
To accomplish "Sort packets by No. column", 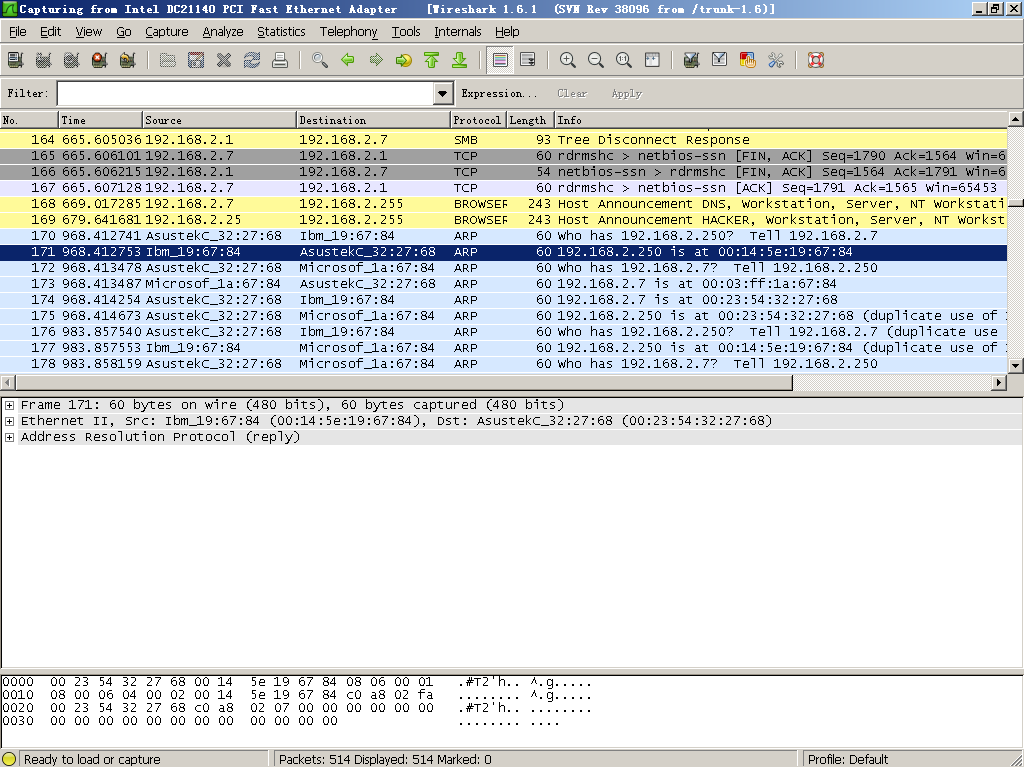I will 29,120.
